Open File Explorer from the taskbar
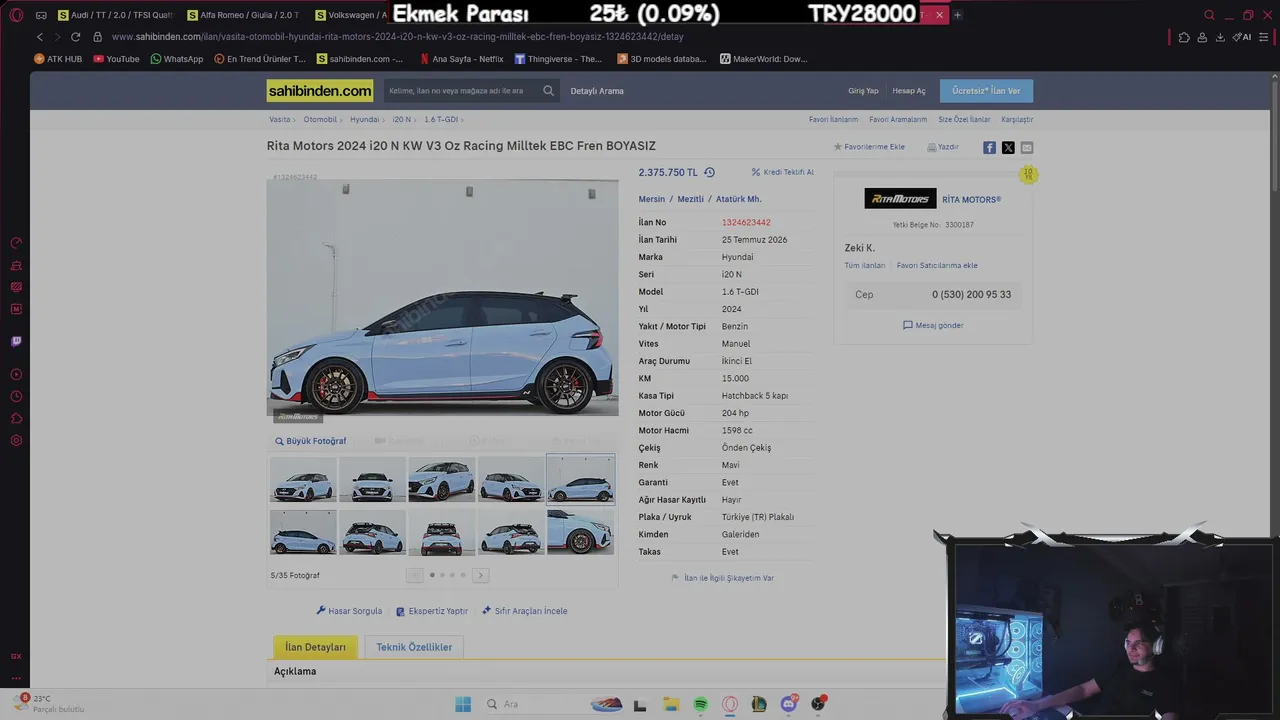Screen dimensions: 1280x720 671,704
